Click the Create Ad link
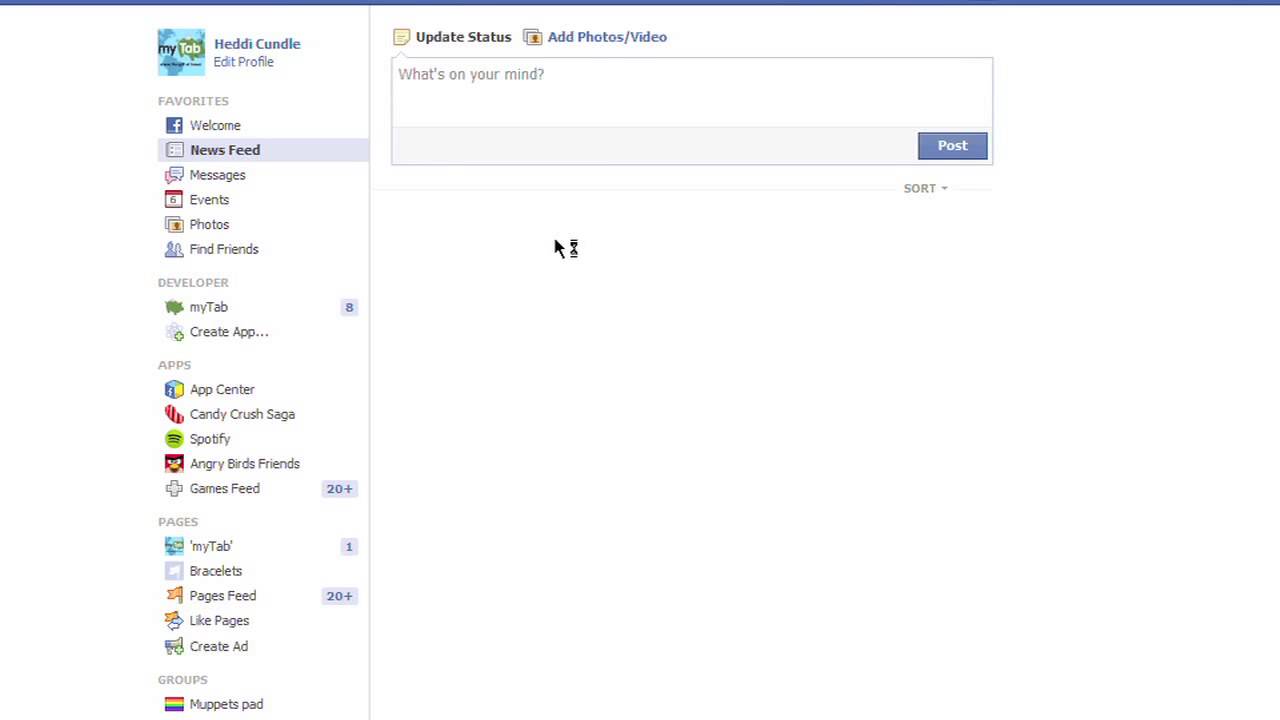This screenshot has width=1280, height=720. (x=219, y=646)
